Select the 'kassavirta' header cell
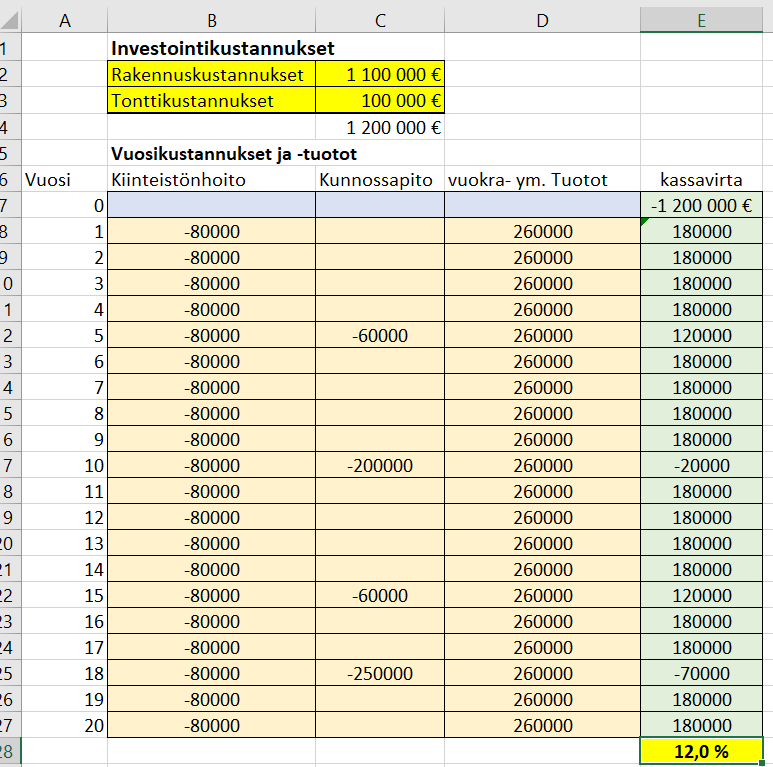Viewport: 773px width, 767px height. coord(701,179)
